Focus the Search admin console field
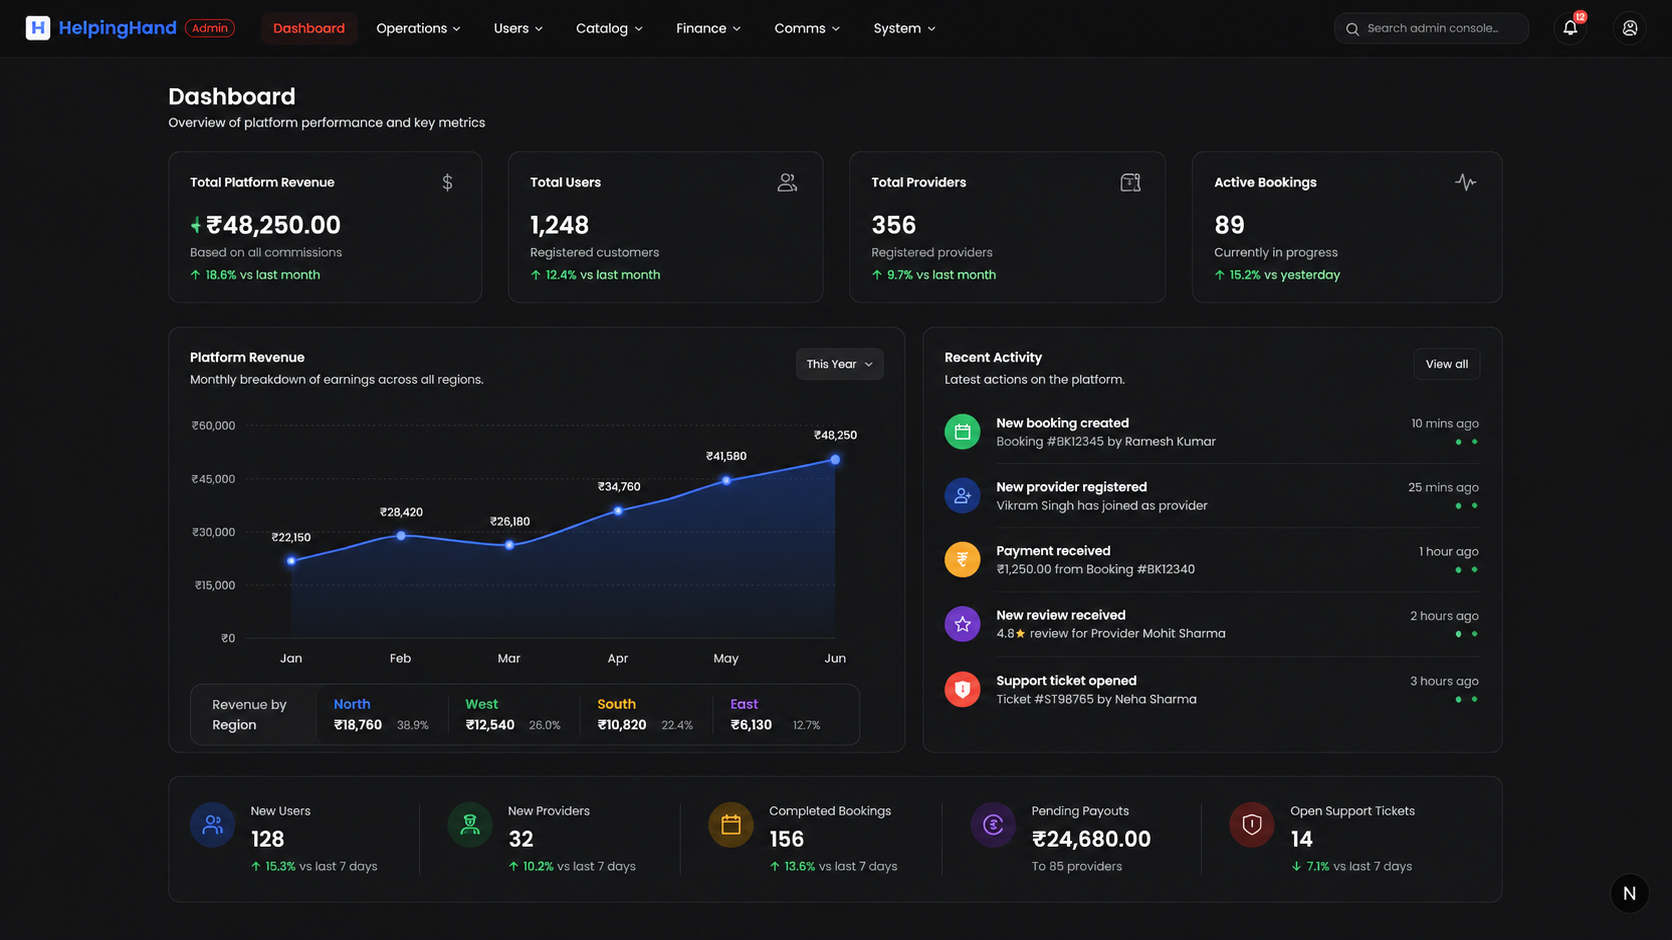 (x=1431, y=28)
